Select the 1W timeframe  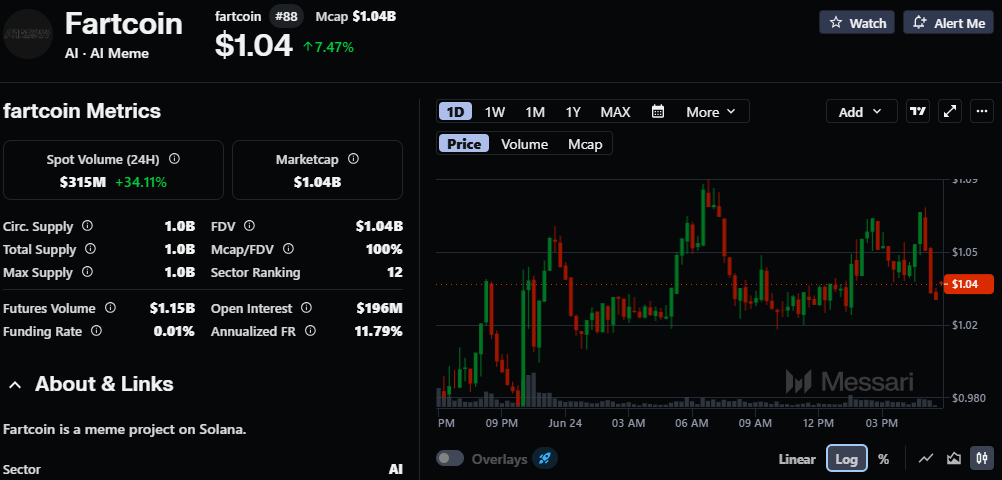point(495,112)
